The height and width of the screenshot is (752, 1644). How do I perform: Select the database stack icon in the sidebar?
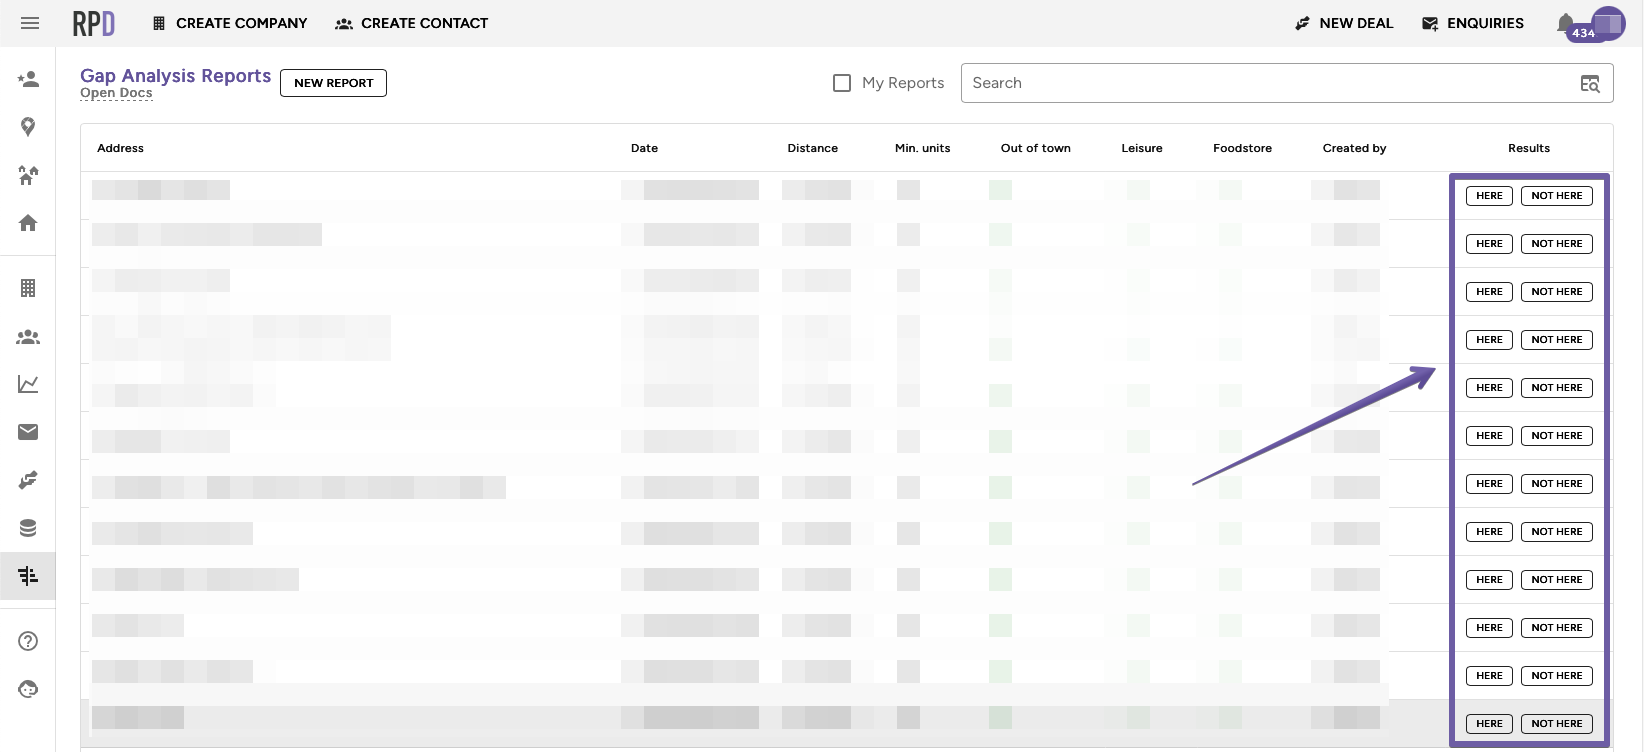(x=28, y=528)
